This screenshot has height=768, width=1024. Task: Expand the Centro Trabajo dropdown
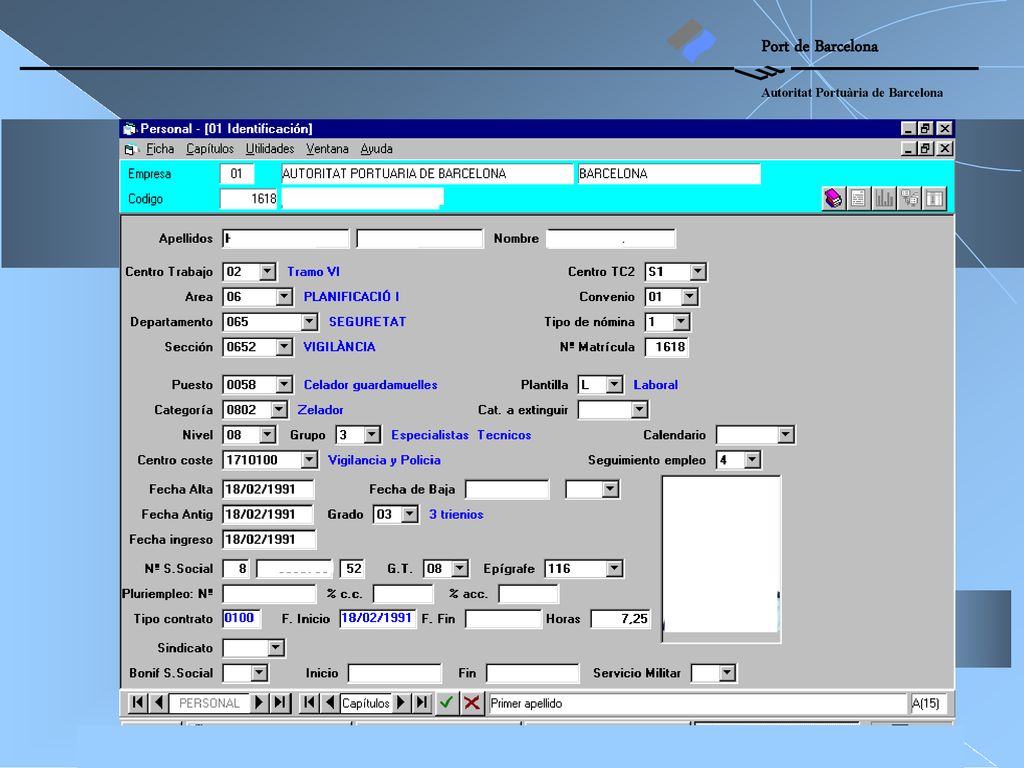coord(267,272)
